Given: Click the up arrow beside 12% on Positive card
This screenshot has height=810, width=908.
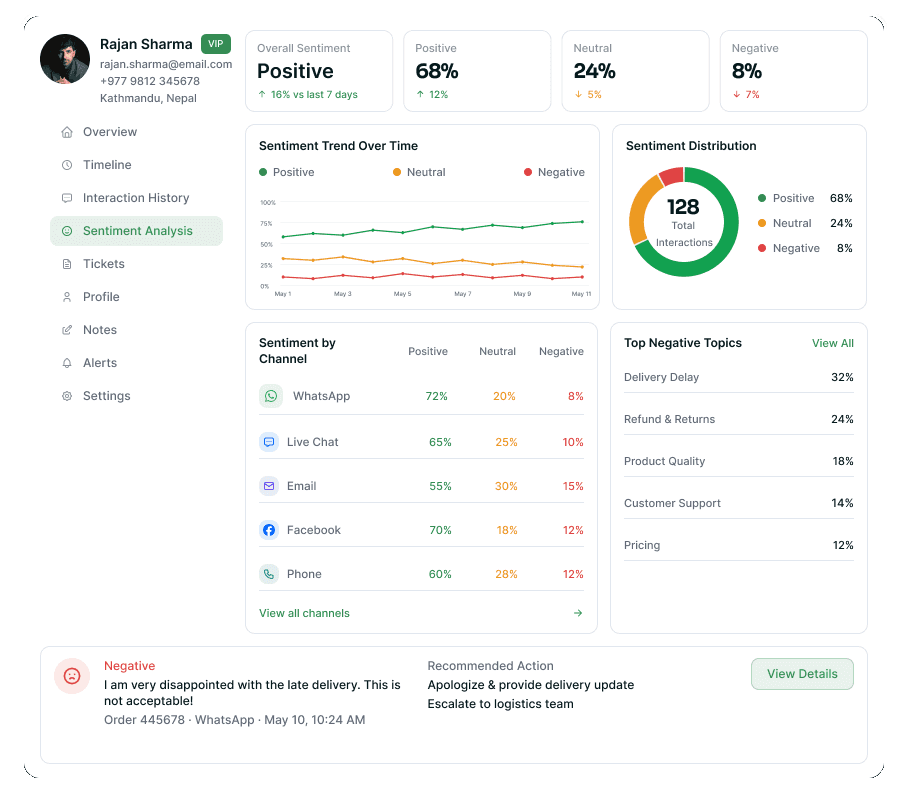Looking at the screenshot, I should click(420, 94).
